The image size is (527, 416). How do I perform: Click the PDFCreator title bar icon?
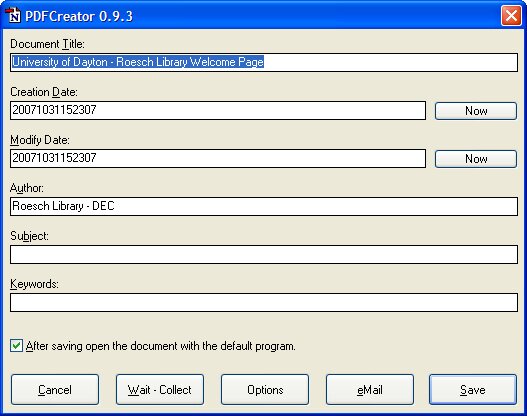click(13, 15)
